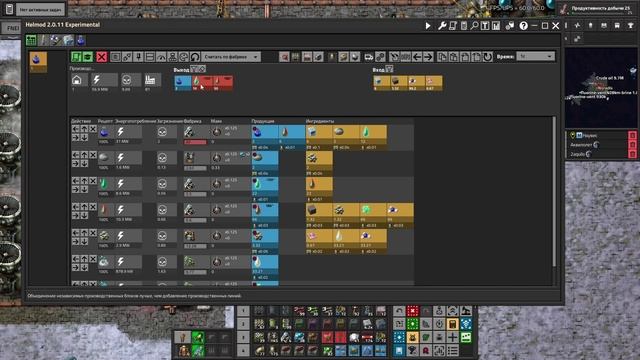Click the blue flask output product

click(x=182, y=82)
